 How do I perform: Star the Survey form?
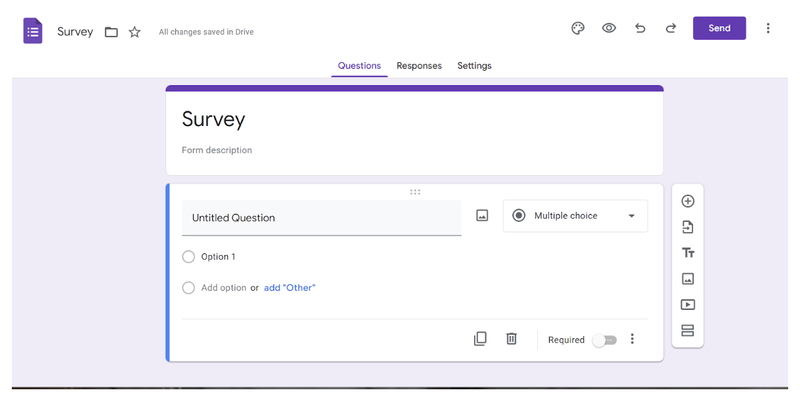134,32
